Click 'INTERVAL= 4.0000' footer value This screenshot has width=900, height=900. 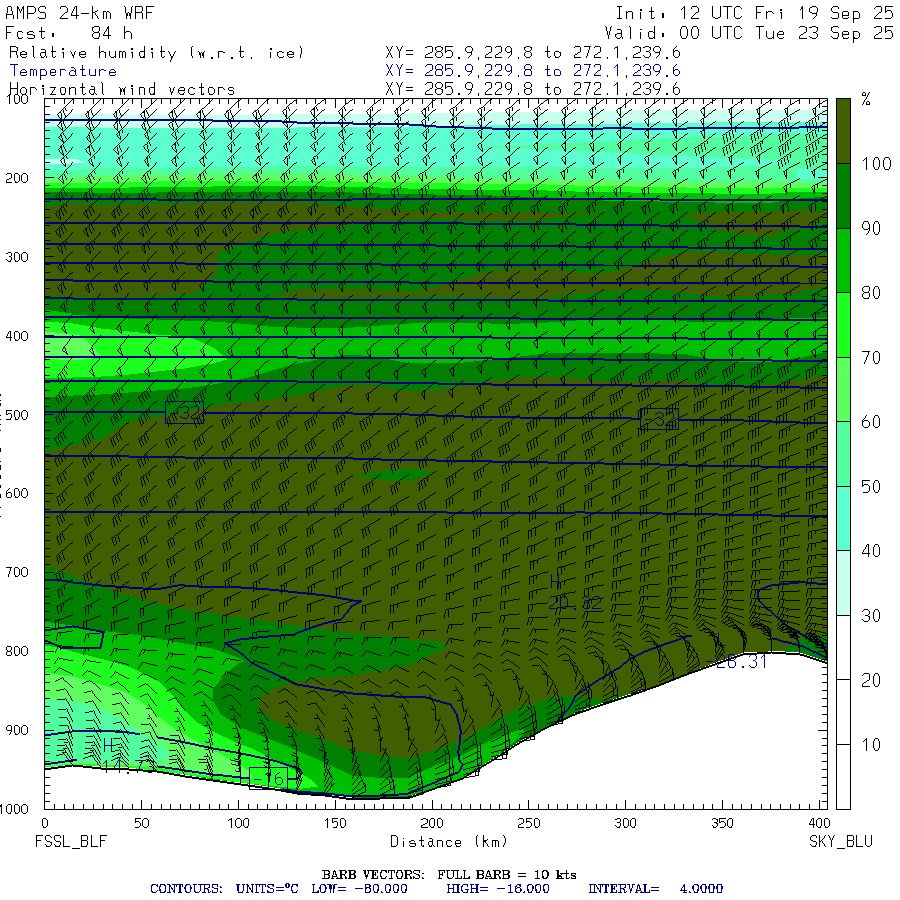coord(655,889)
